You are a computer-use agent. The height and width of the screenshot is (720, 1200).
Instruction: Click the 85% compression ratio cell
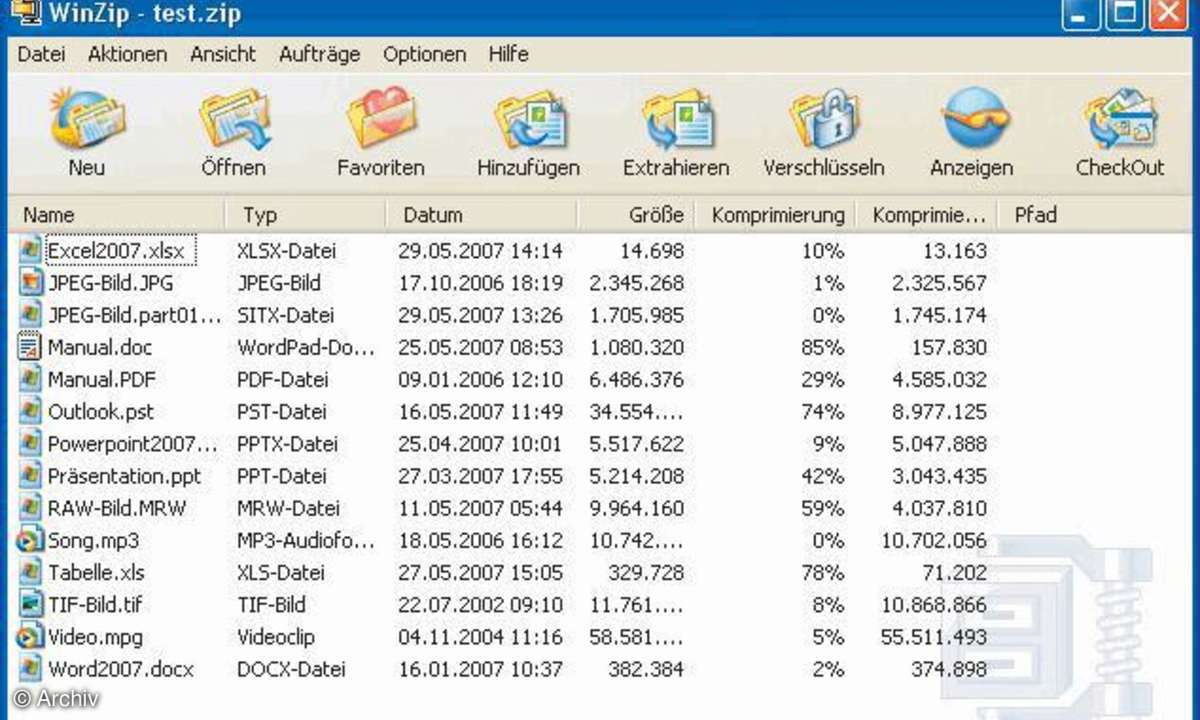coord(823,347)
